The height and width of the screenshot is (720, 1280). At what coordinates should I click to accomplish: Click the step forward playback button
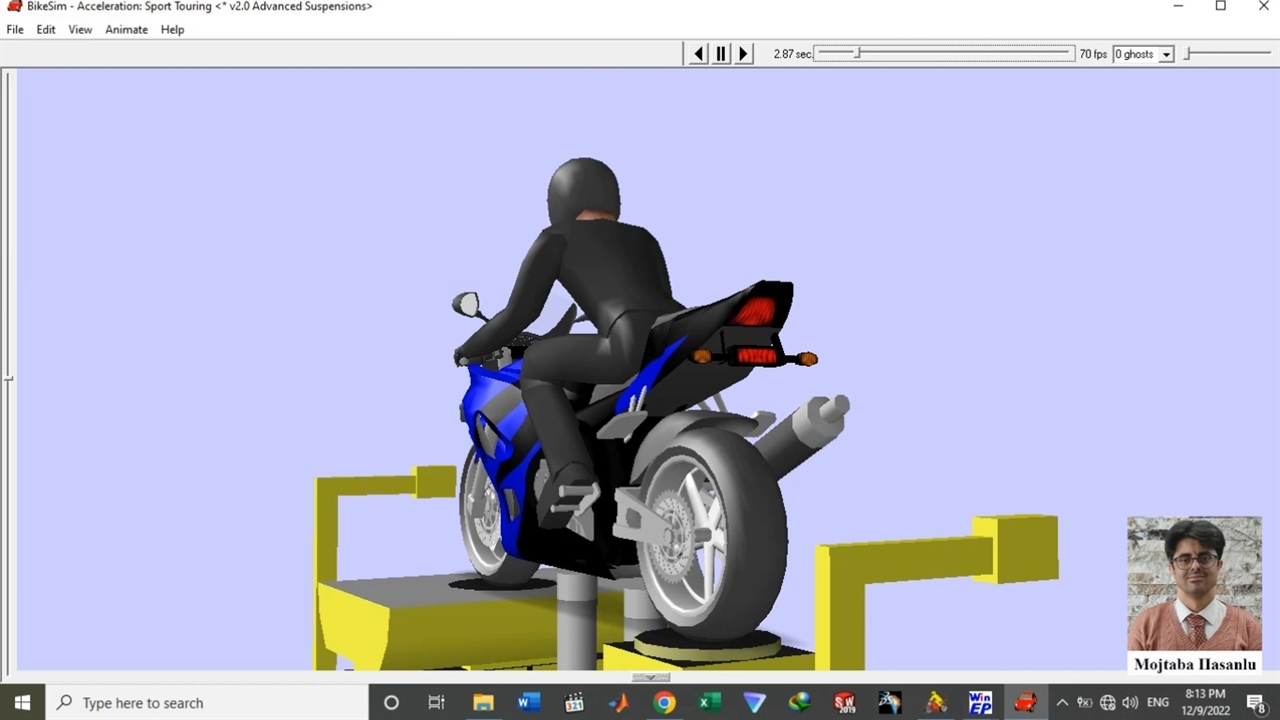point(743,54)
